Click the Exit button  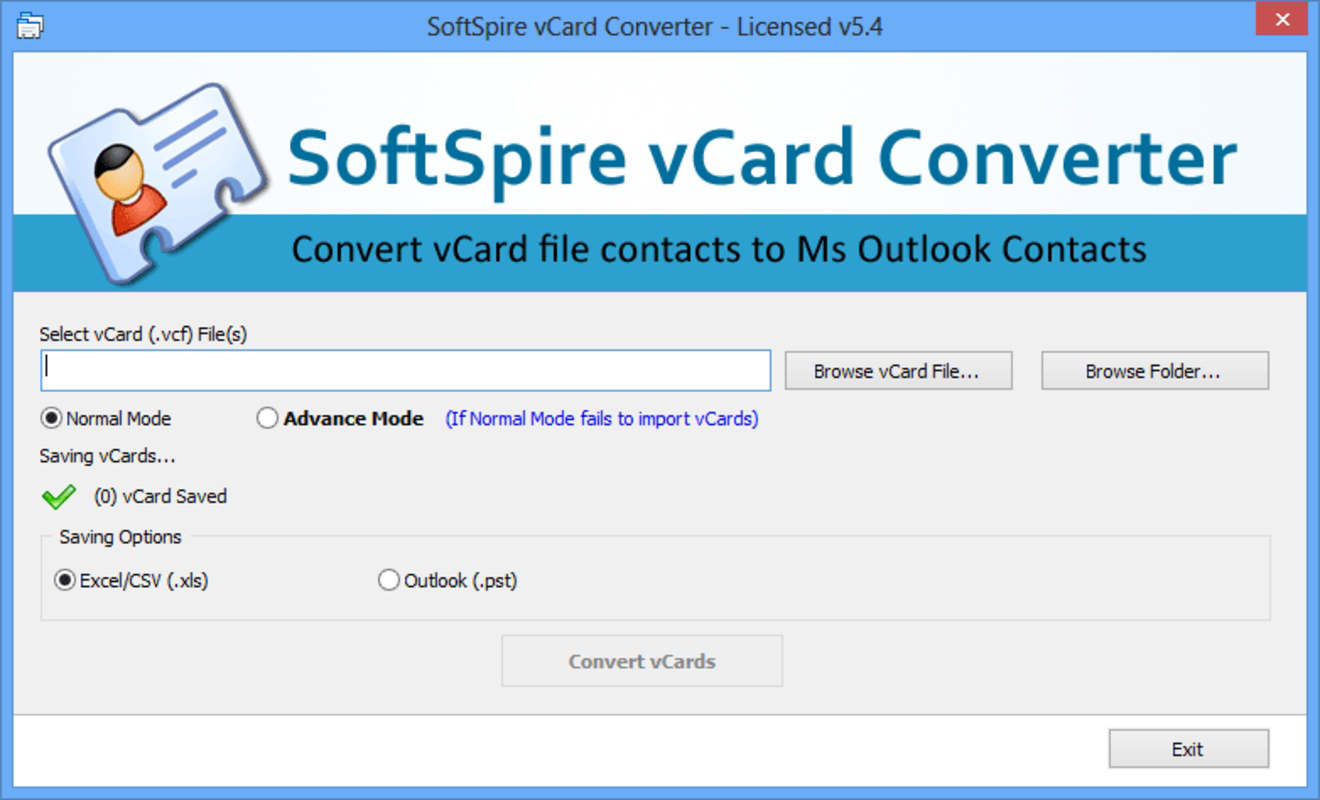coord(1189,749)
